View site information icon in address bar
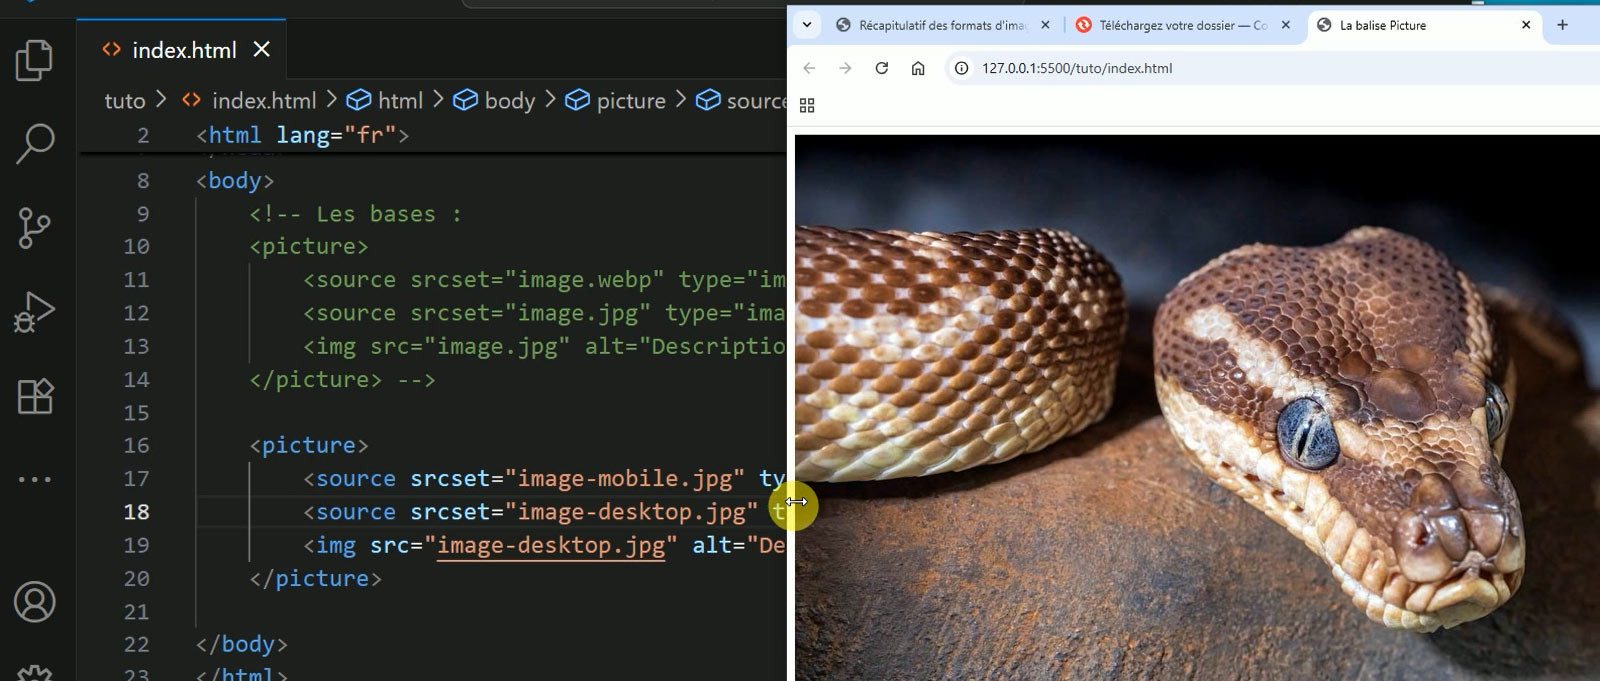Viewport: 1600px width, 681px height. 962,68
